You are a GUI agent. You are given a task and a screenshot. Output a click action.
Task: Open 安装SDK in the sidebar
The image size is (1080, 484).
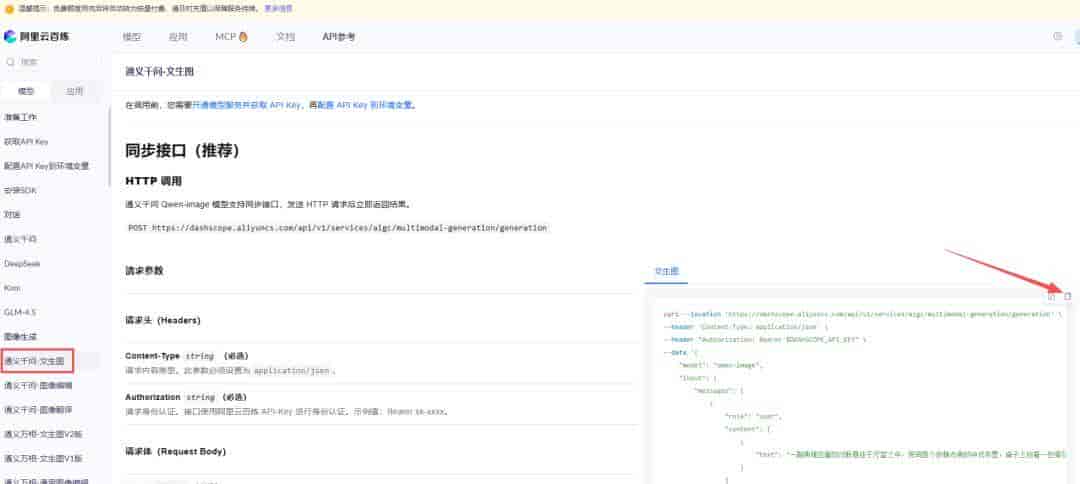(x=21, y=190)
